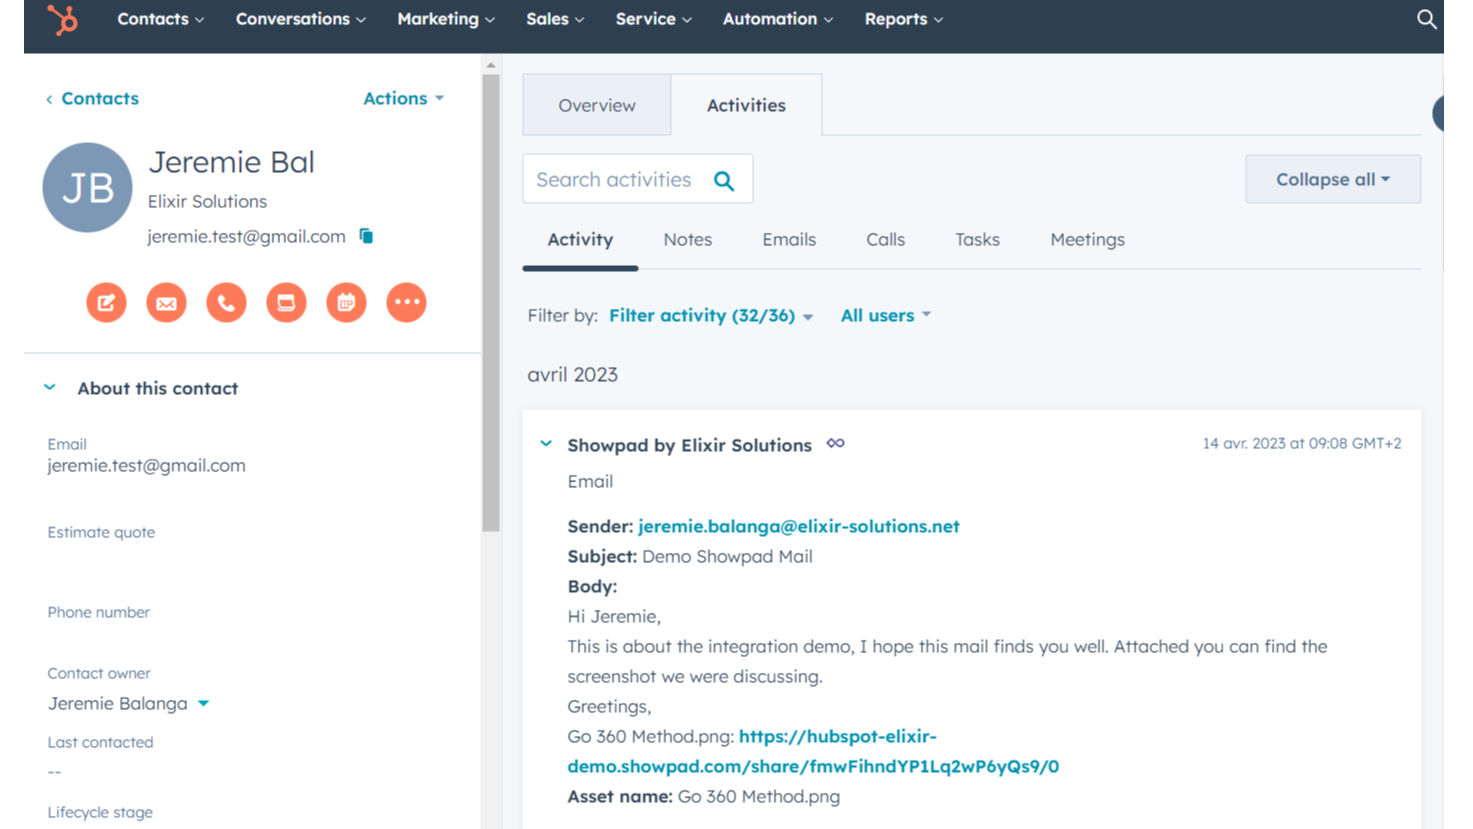Open the integration link infinity icon
Image resolution: width=1473 pixels, height=829 pixels.
pyautogui.click(x=835, y=443)
